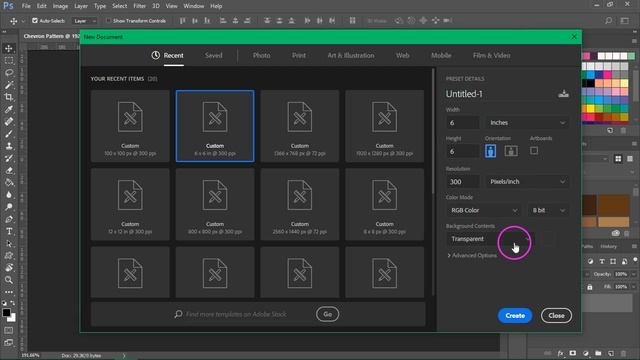The image size is (640, 360).
Task: Select the Path Selection tool
Action: click(9, 244)
